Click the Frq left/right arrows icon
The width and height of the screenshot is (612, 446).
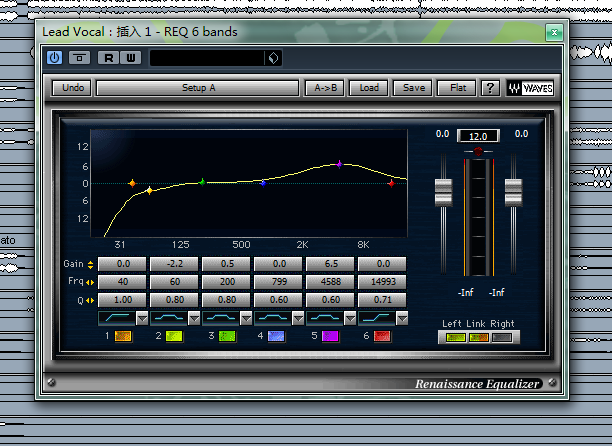click(x=90, y=282)
